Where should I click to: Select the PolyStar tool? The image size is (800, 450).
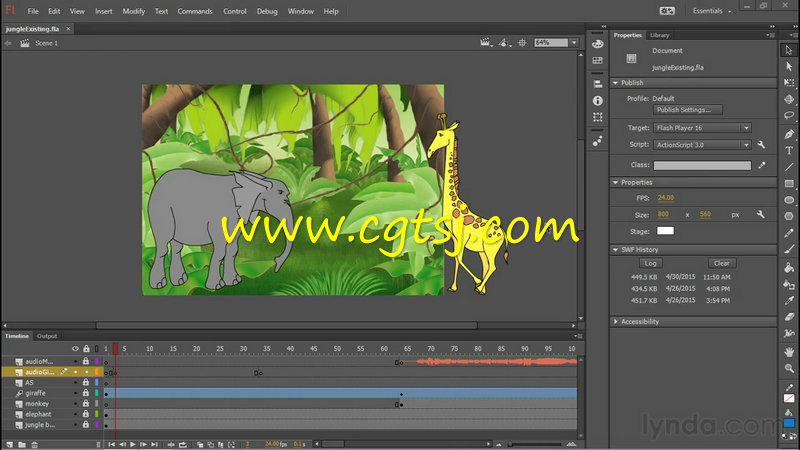pos(789,216)
